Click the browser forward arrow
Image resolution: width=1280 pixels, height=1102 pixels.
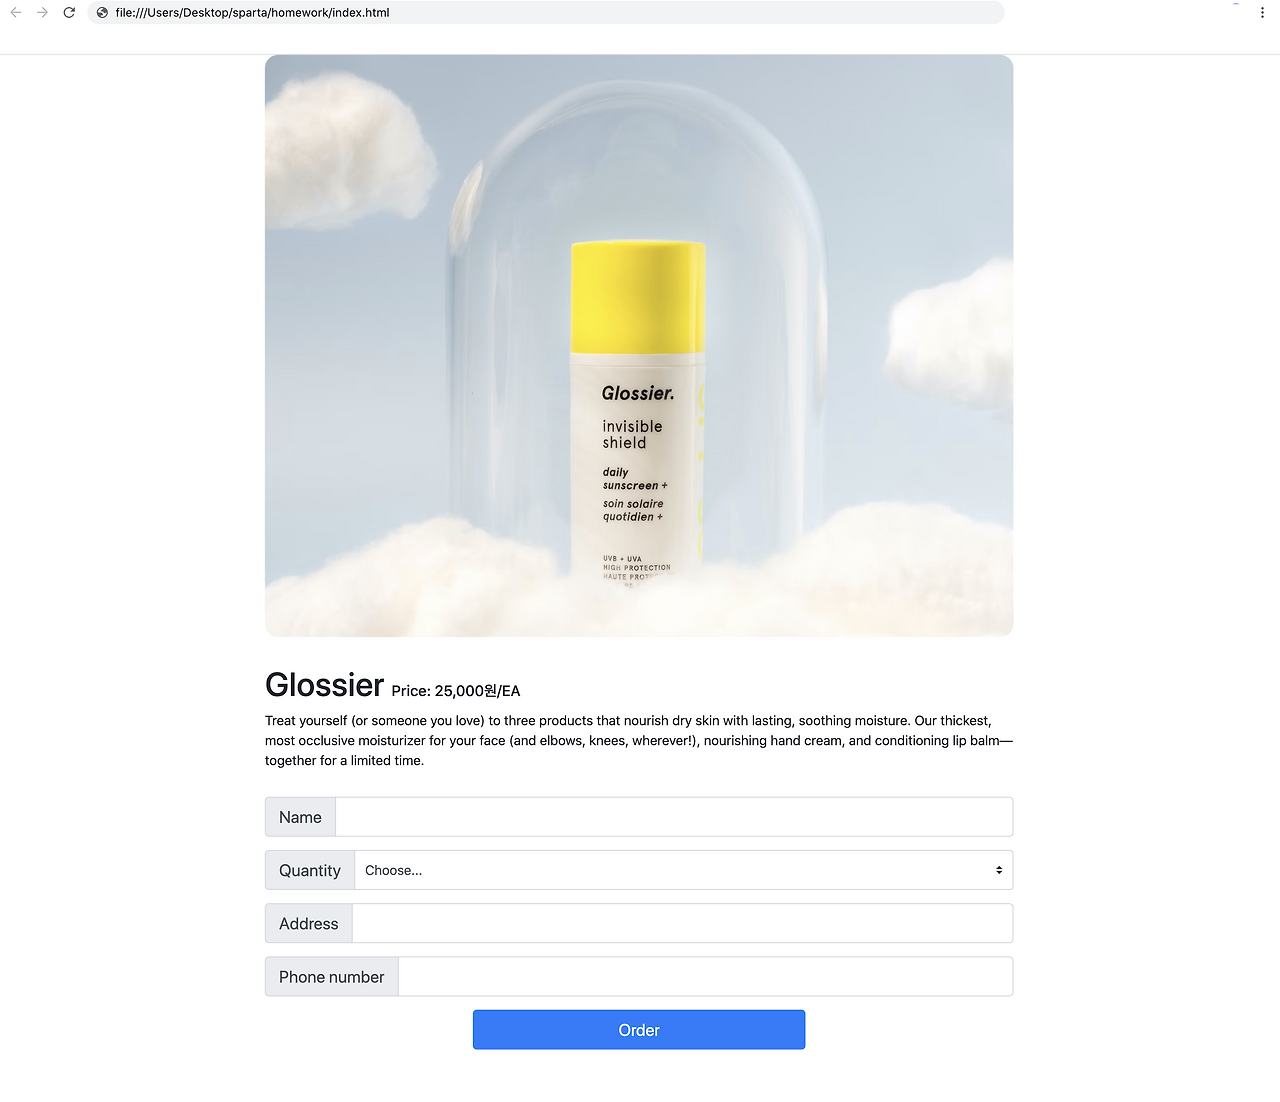[42, 12]
